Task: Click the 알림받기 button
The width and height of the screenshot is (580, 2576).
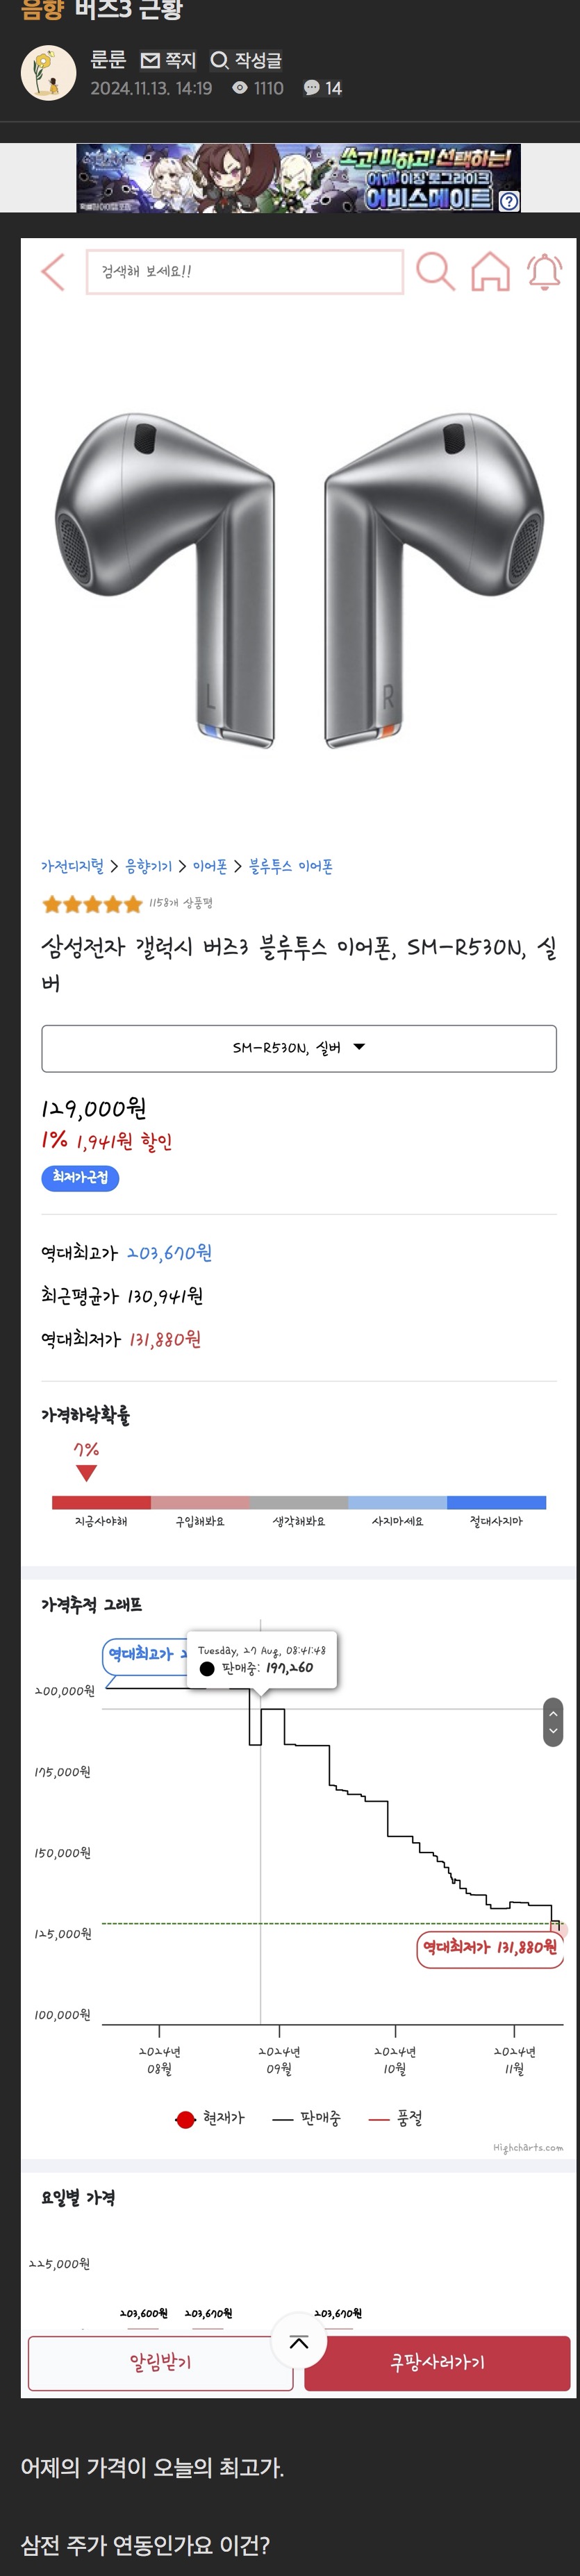Action: pyautogui.click(x=160, y=2363)
